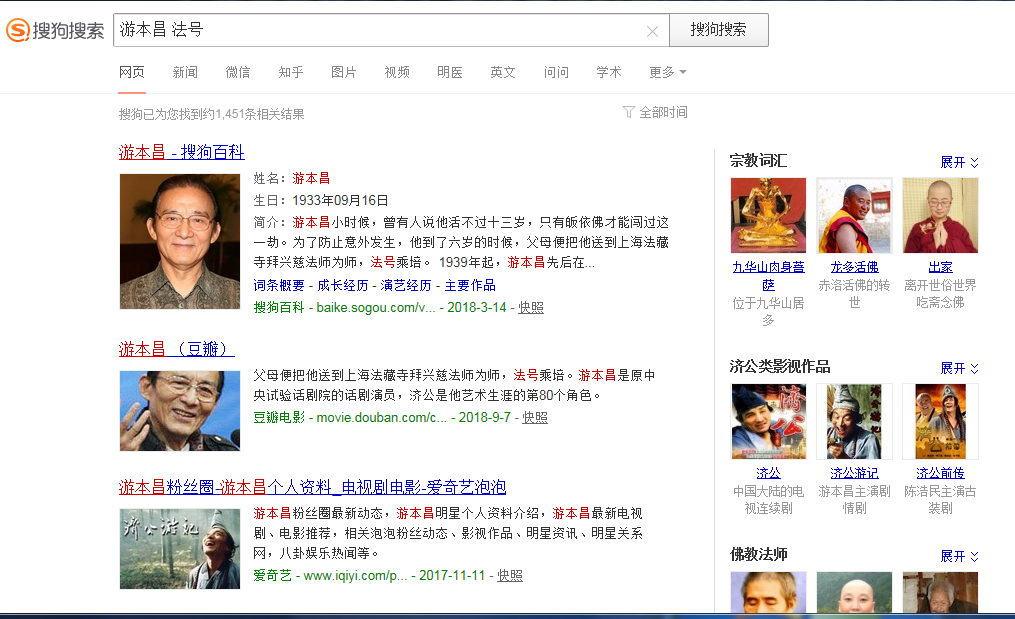Viewport: 1015px width, 619px height.
Task: Select the 学术 tab
Action: [x=609, y=72]
